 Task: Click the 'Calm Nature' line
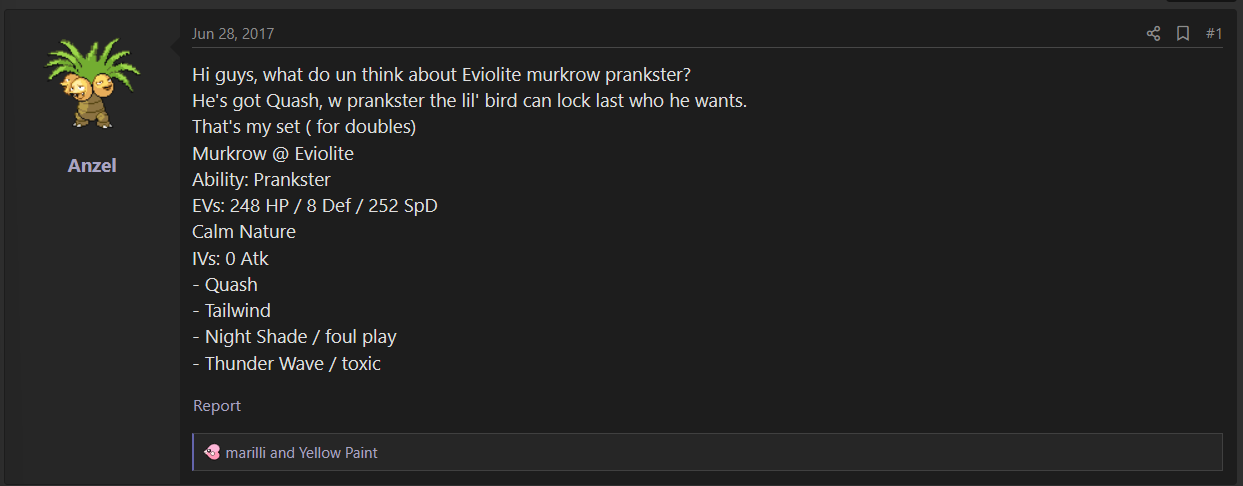click(244, 232)
